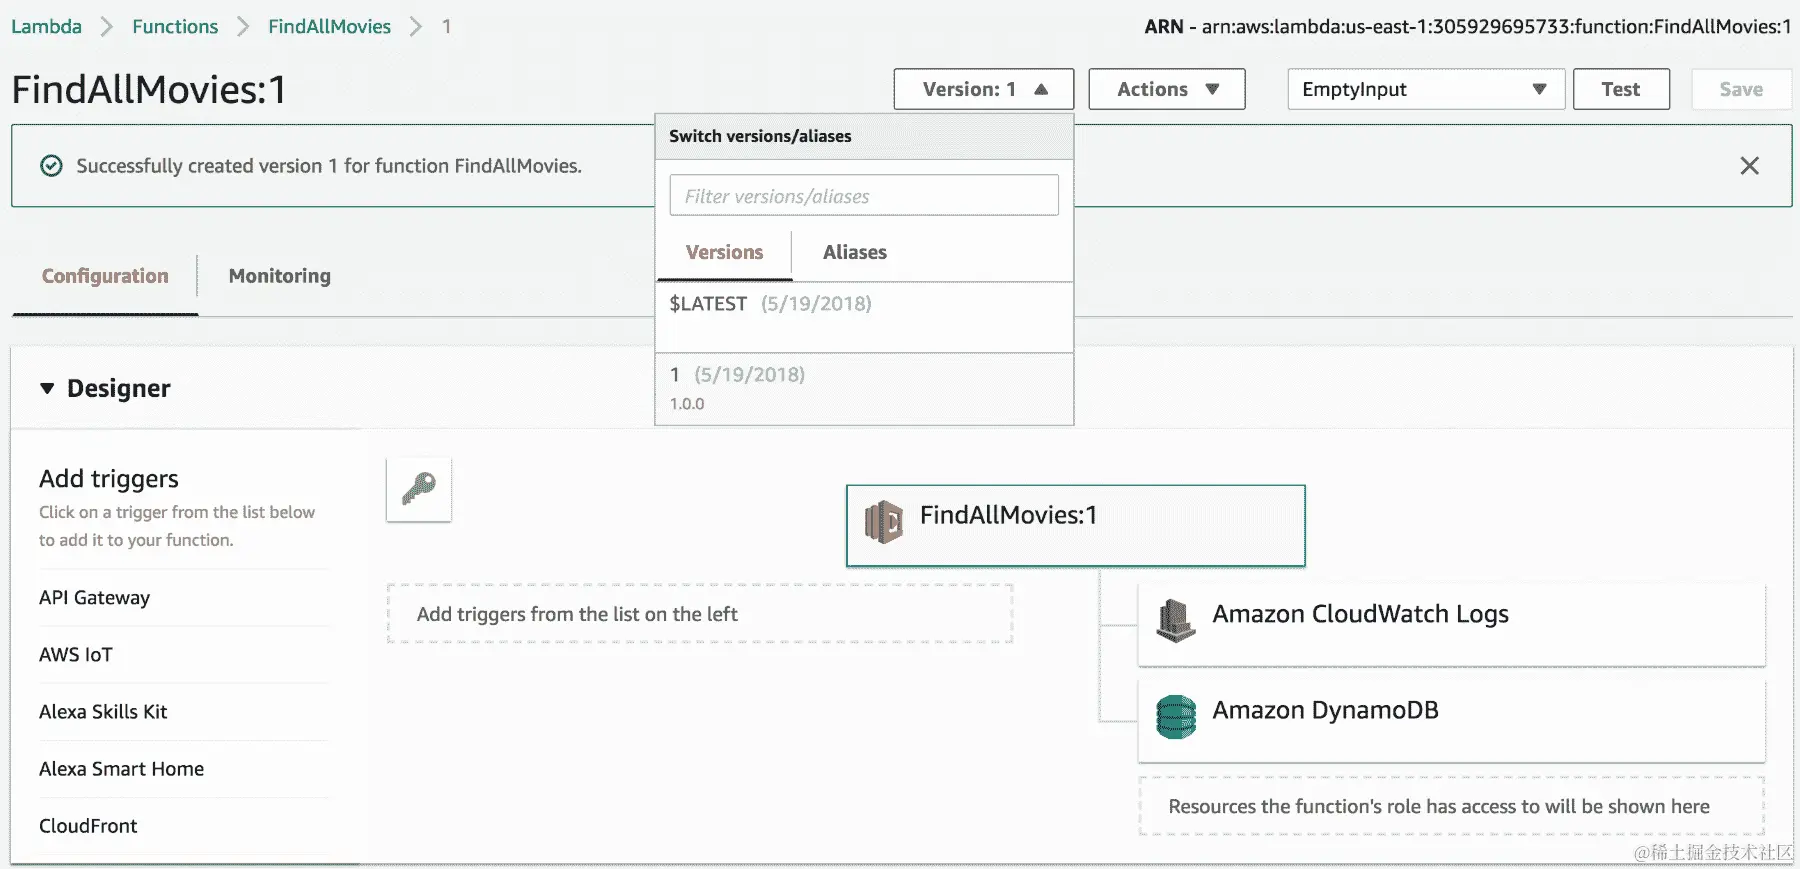Viewport: 1800px width, 869px height.
Task: Open the Version: 1 dropdown
Action: 984,89
